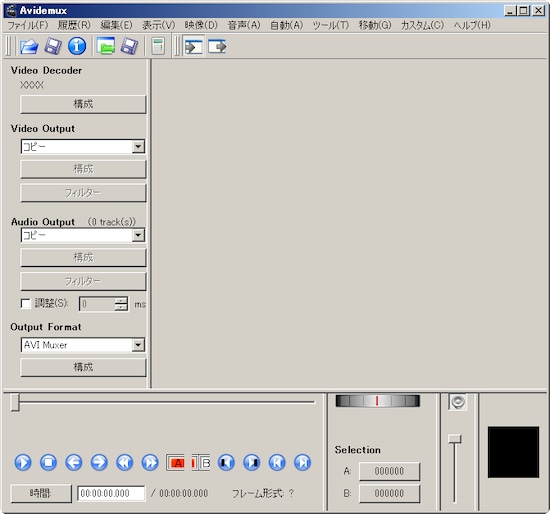Click the rewind to previous keyframe icon
Image resolution: width=550 pixels, height=514 pixels.
coord(125,462)
